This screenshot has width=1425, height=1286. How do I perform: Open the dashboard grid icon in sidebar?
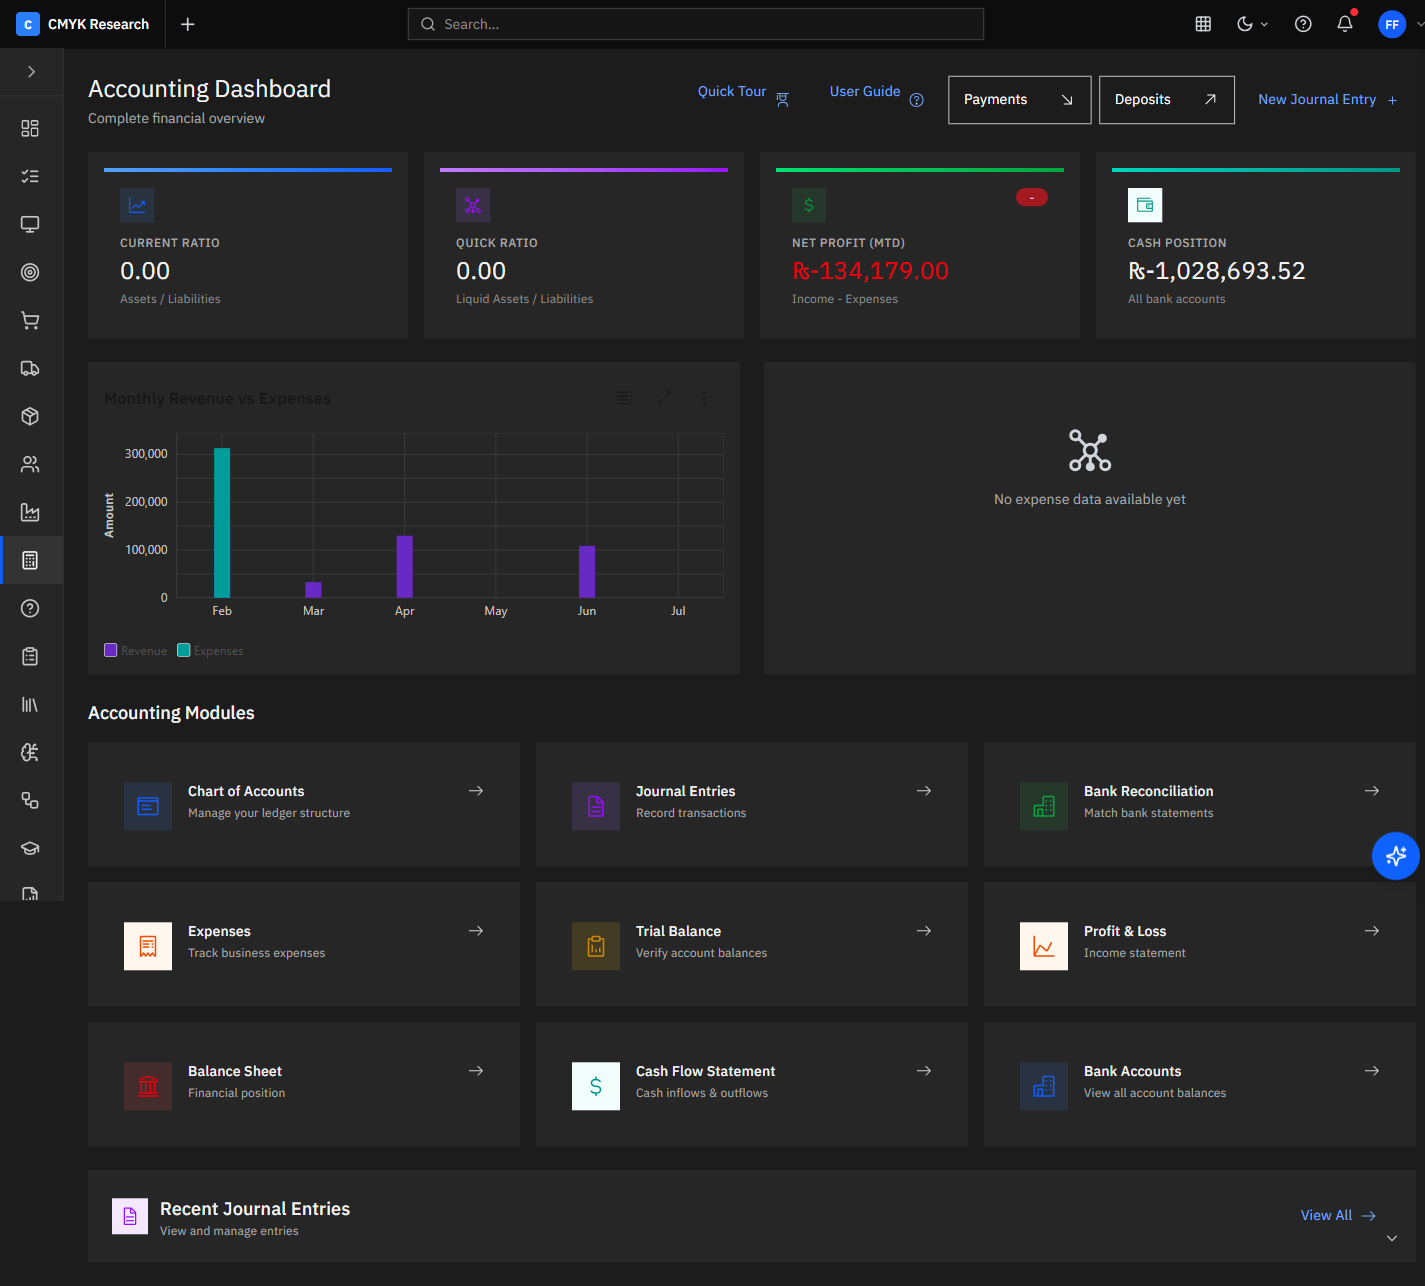30,128
